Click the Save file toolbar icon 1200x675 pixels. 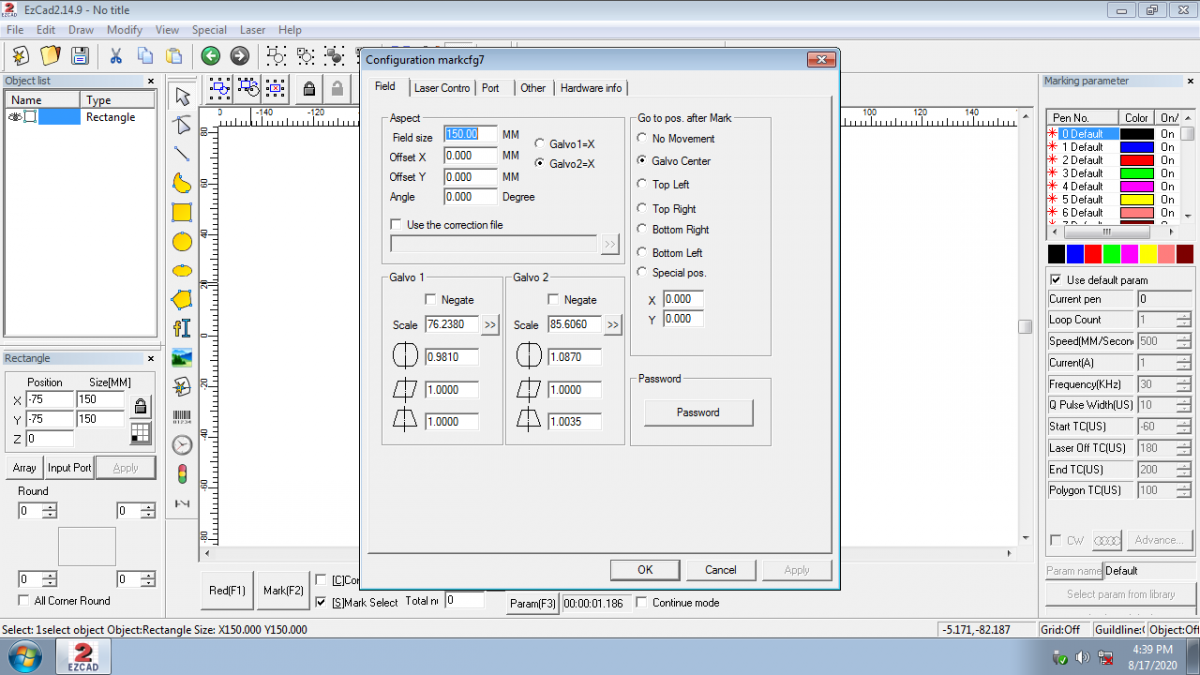click(x=79, y=56)
